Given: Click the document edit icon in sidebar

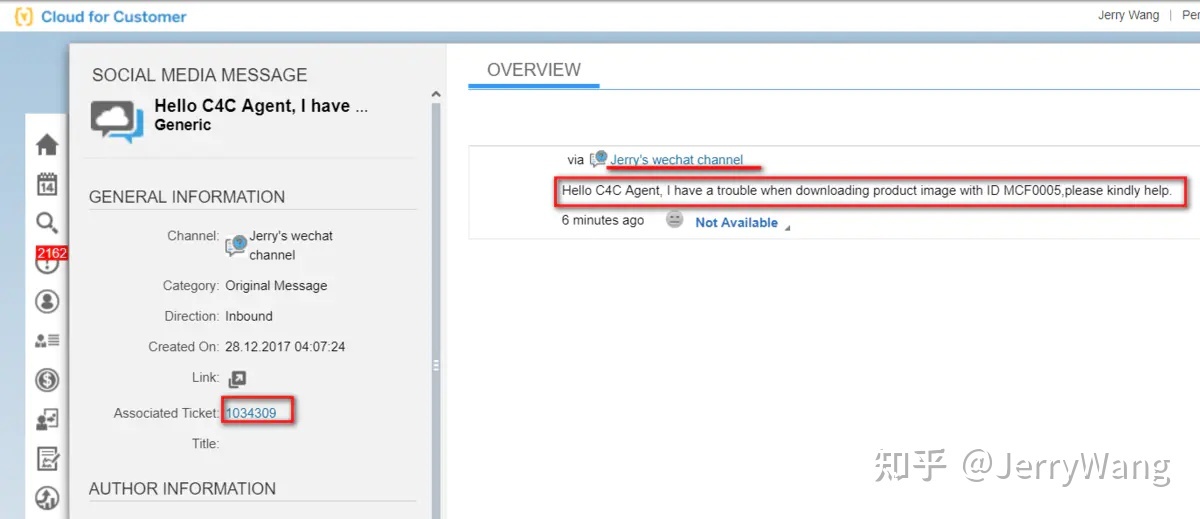Looking at the screenshot, I should click(47, 459).
